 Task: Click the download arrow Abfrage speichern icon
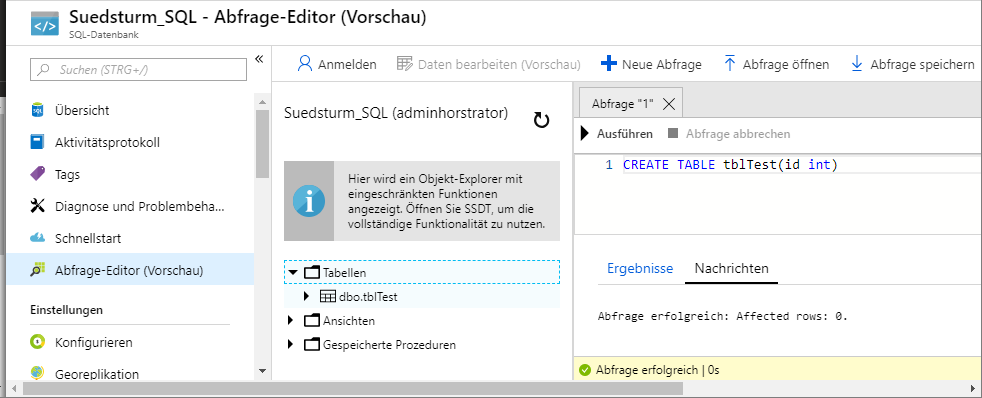(x=857, y=64)
